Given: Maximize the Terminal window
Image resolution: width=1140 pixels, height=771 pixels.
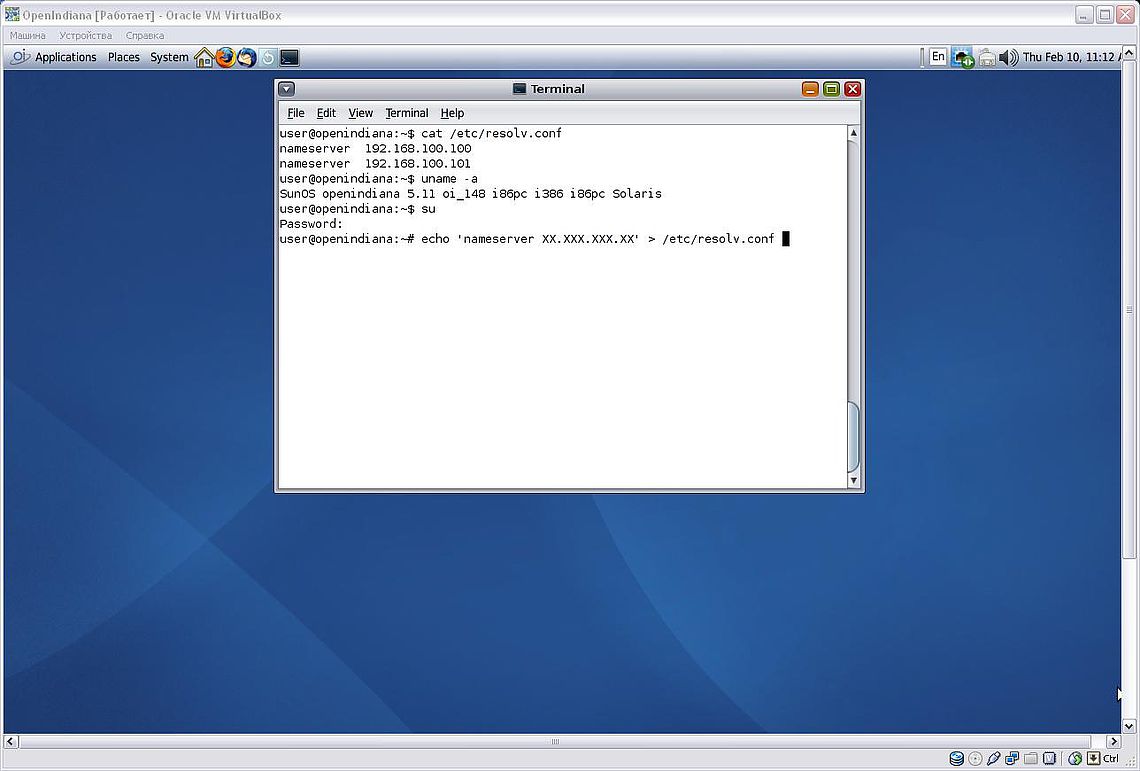Looking at the screenshot, I should coord(831,89).
